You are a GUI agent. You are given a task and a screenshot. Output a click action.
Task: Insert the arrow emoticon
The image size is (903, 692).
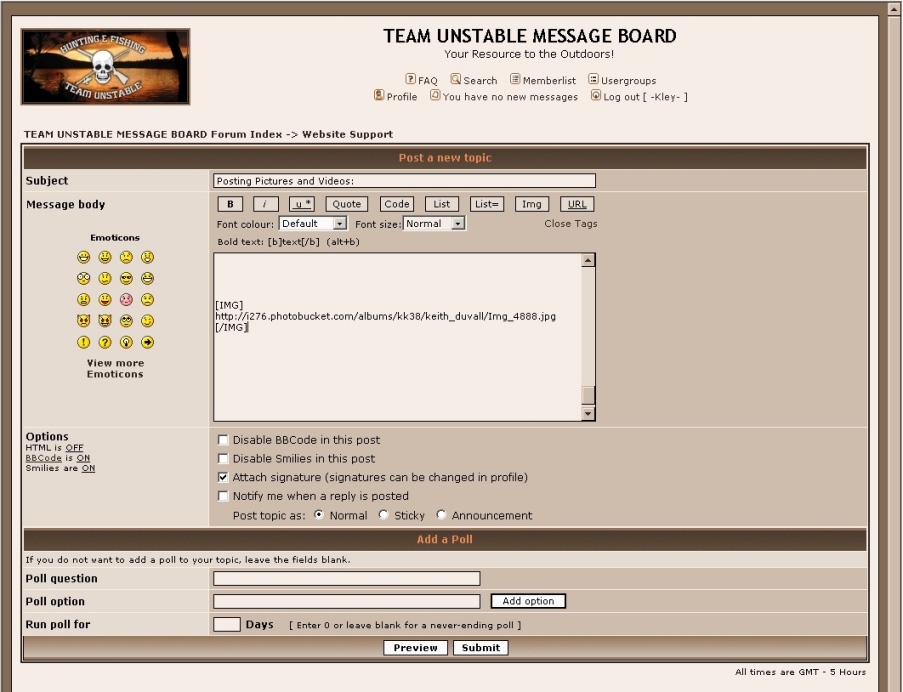coord(148,342)
